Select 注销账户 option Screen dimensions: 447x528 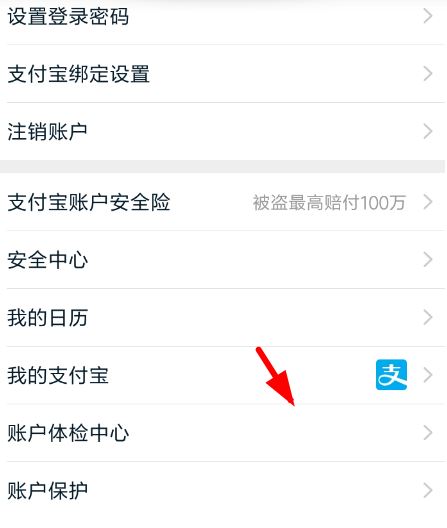coord(223,131)
